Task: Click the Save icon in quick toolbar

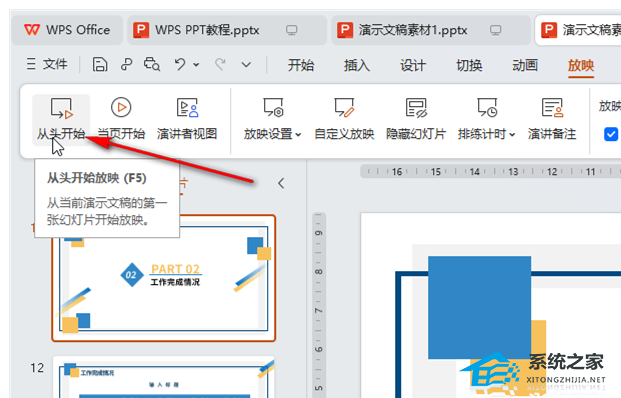Action: 100,64
